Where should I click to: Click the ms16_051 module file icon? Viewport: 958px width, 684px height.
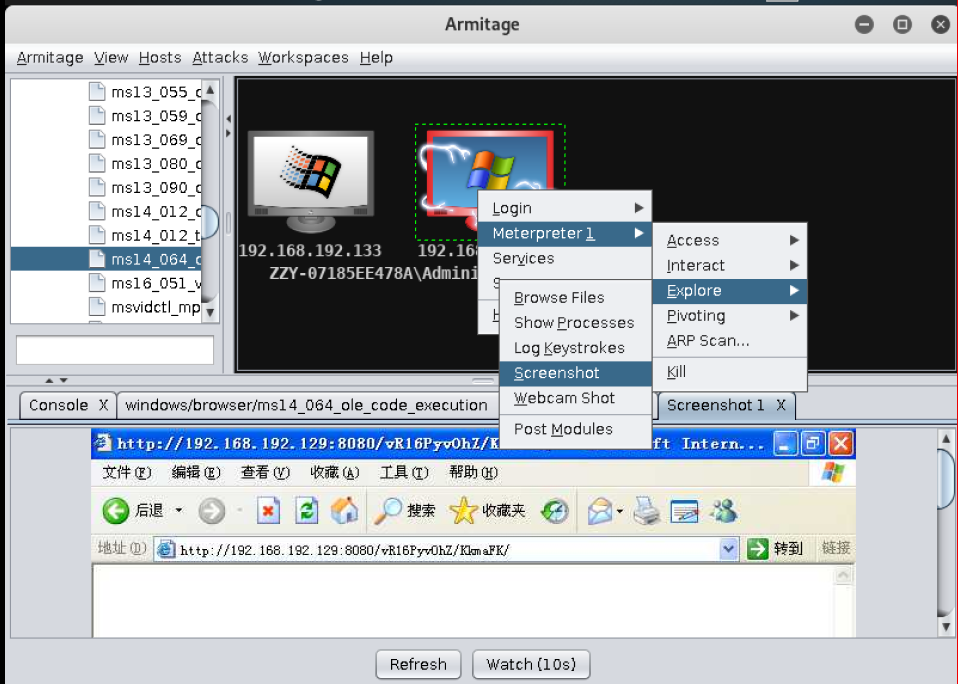(97, 283)
